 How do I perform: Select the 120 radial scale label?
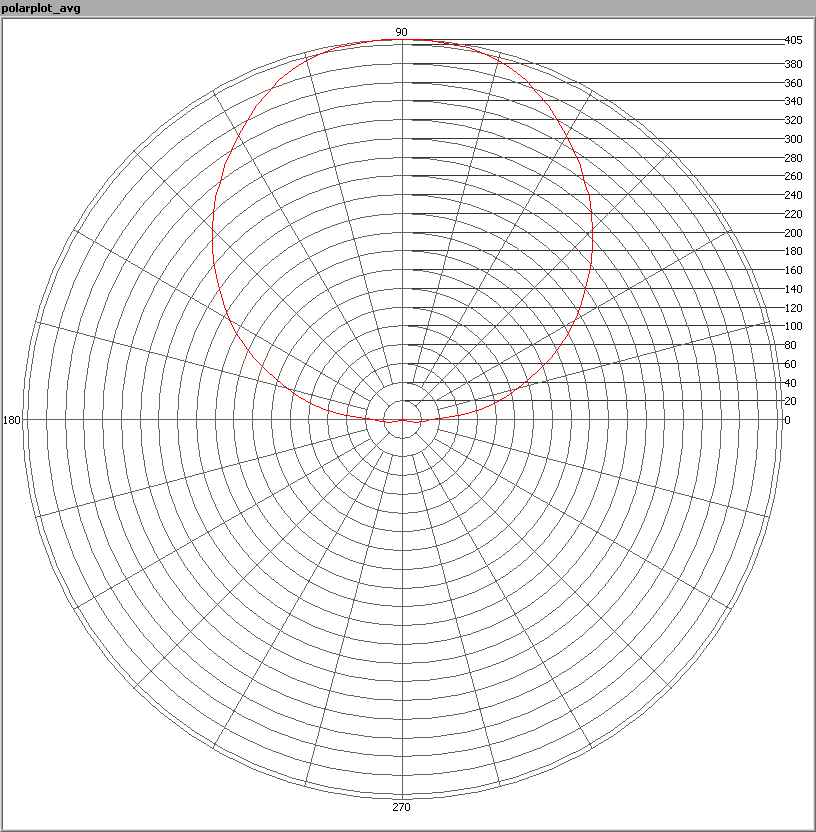pos(793,308)
